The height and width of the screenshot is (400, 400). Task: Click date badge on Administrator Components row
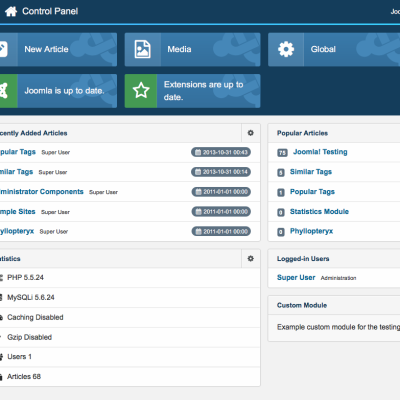(x=221, y=192)
